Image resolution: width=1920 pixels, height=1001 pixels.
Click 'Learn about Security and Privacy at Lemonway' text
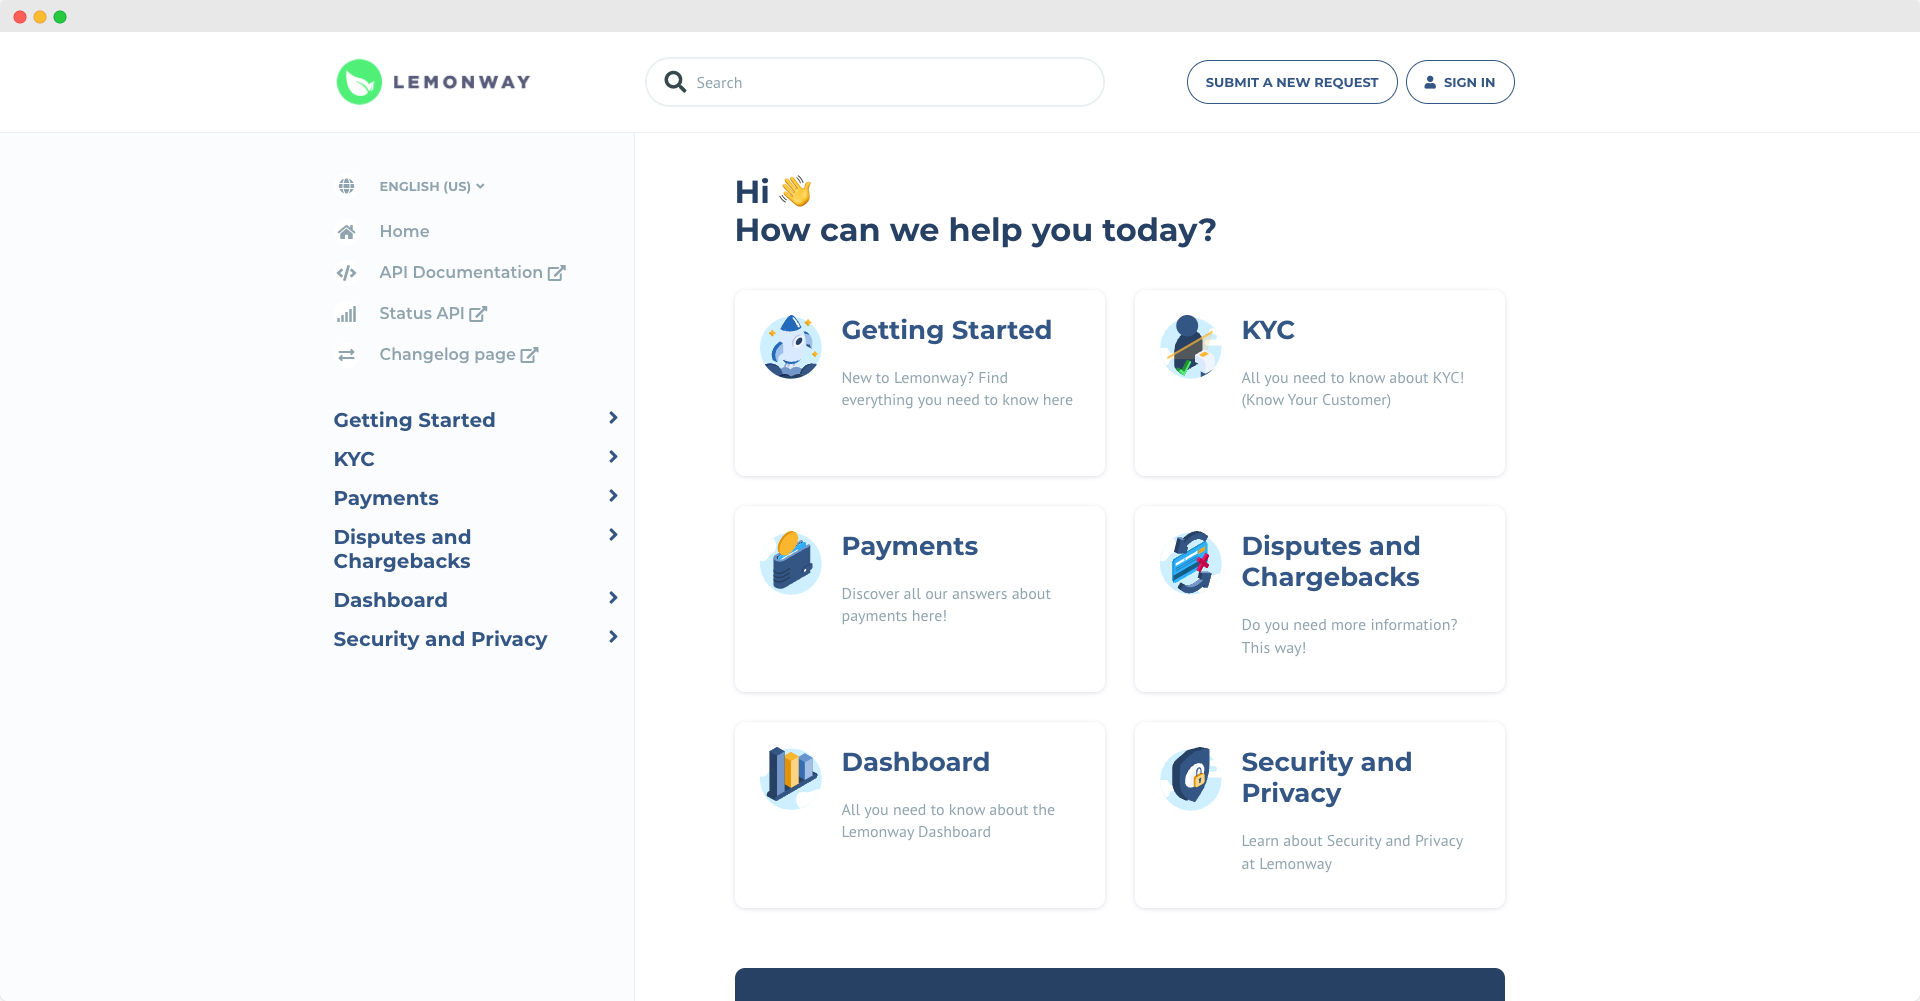pos(1352,852)
